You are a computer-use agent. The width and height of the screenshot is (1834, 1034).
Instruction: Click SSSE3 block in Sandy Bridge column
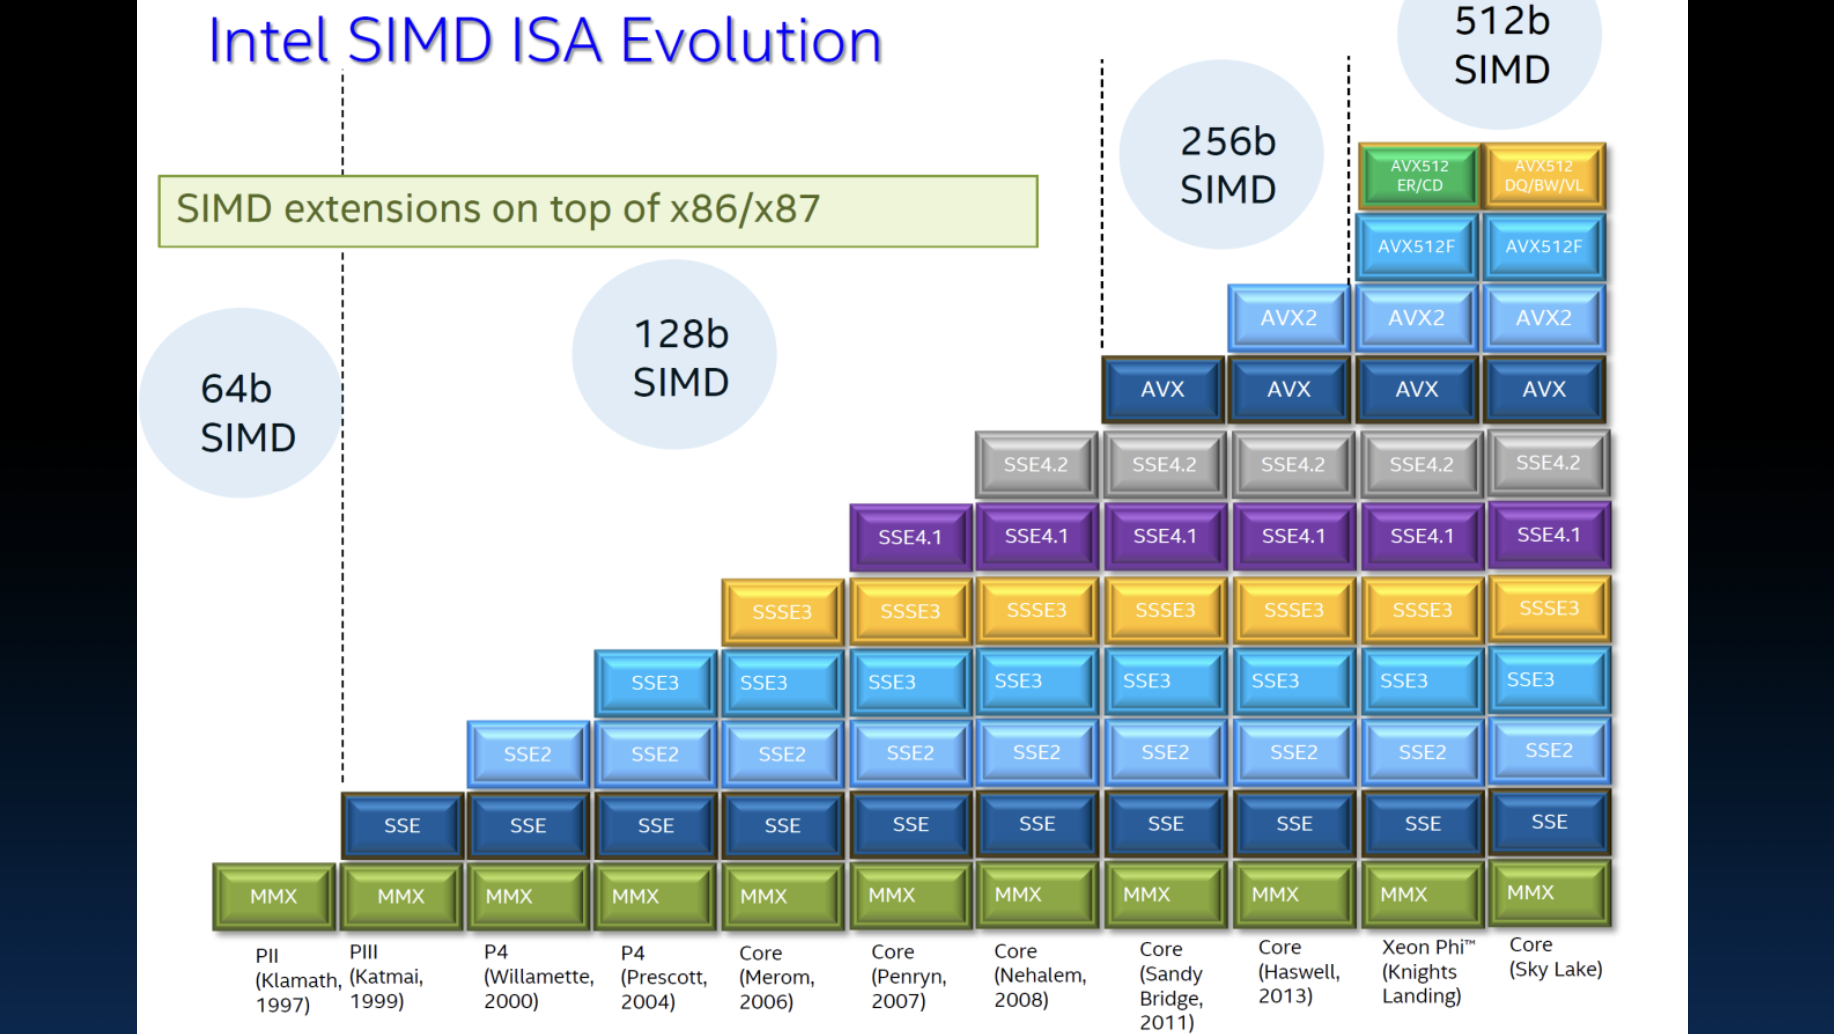tap(1165, 610)
